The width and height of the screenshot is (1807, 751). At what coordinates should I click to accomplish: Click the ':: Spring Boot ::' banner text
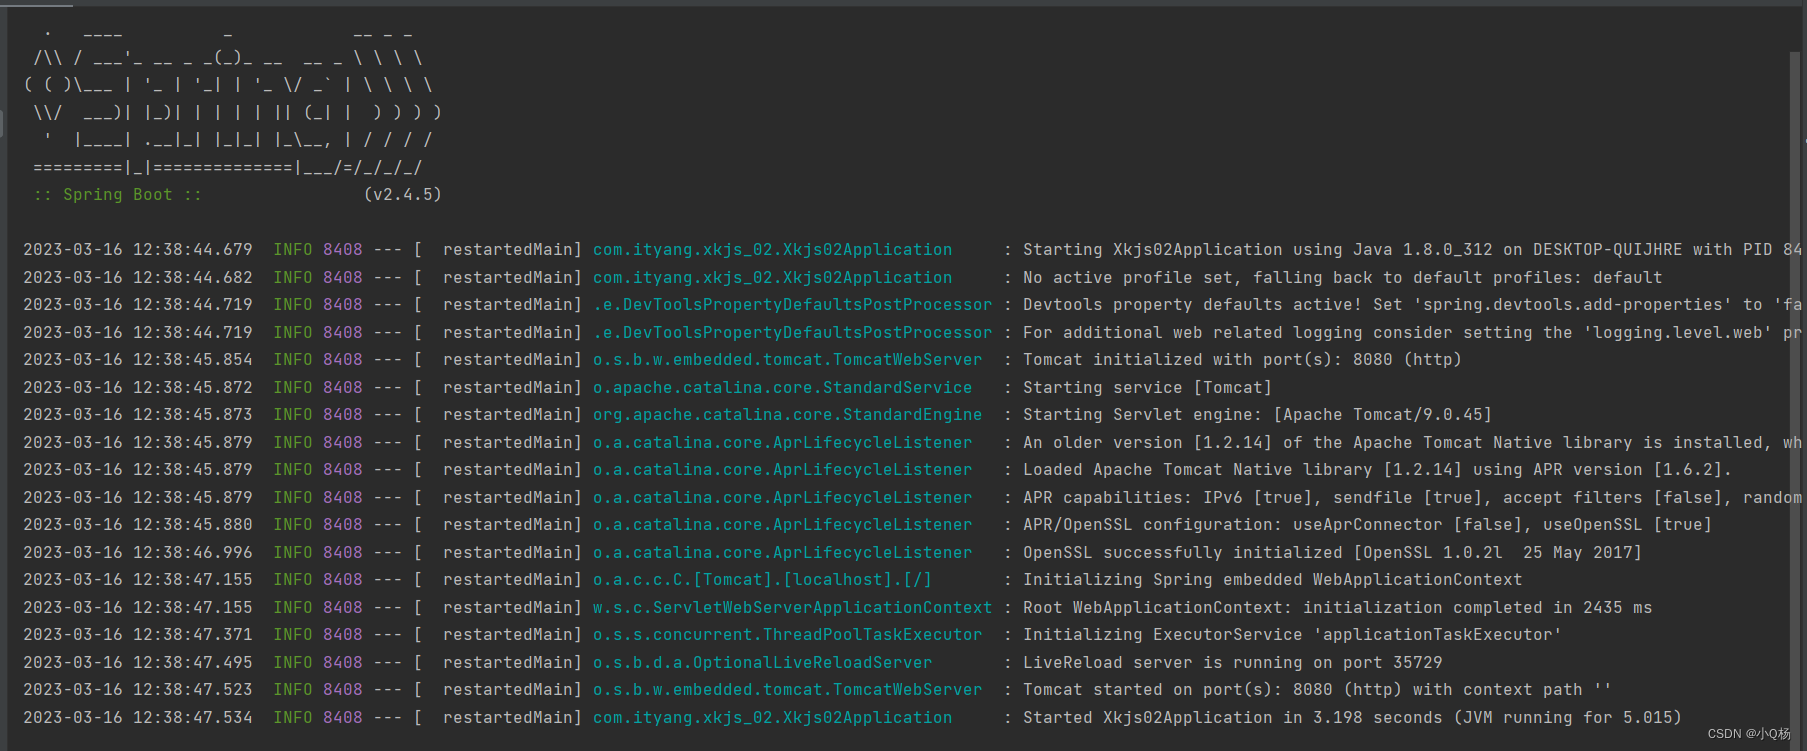point(118,195)
